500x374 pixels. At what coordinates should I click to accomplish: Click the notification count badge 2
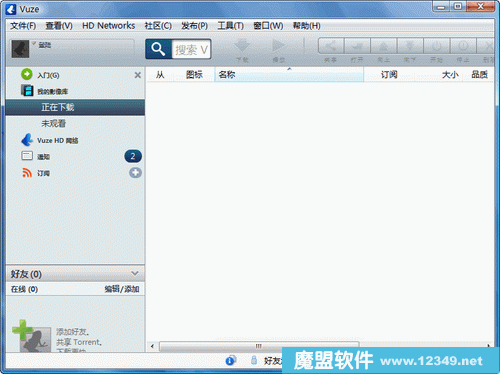[133, 156]
